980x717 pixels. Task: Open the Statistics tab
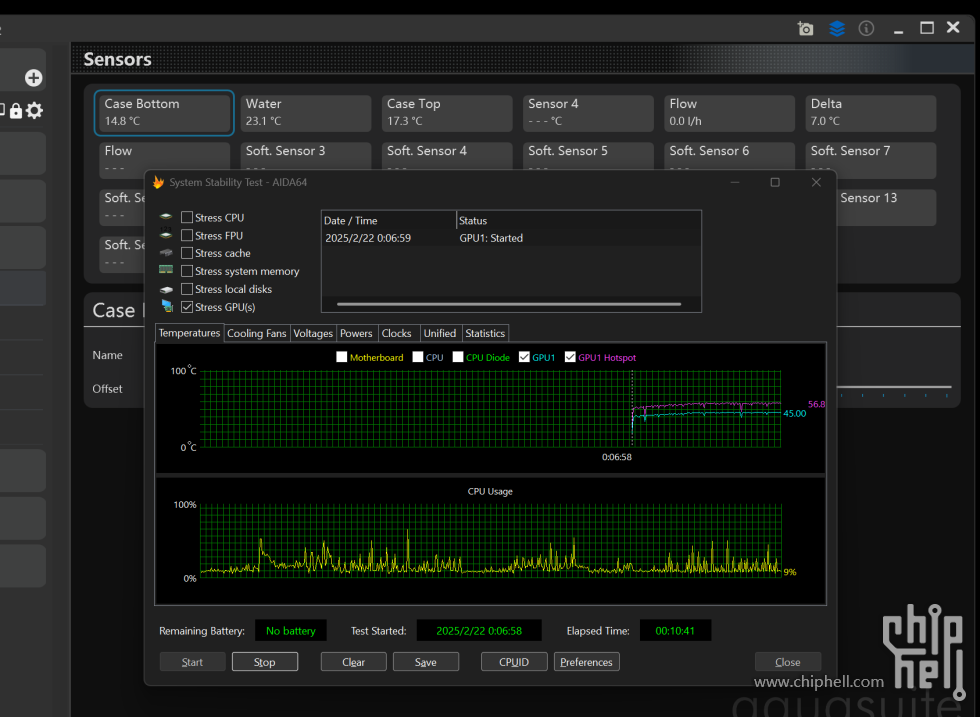coord(485,333)
